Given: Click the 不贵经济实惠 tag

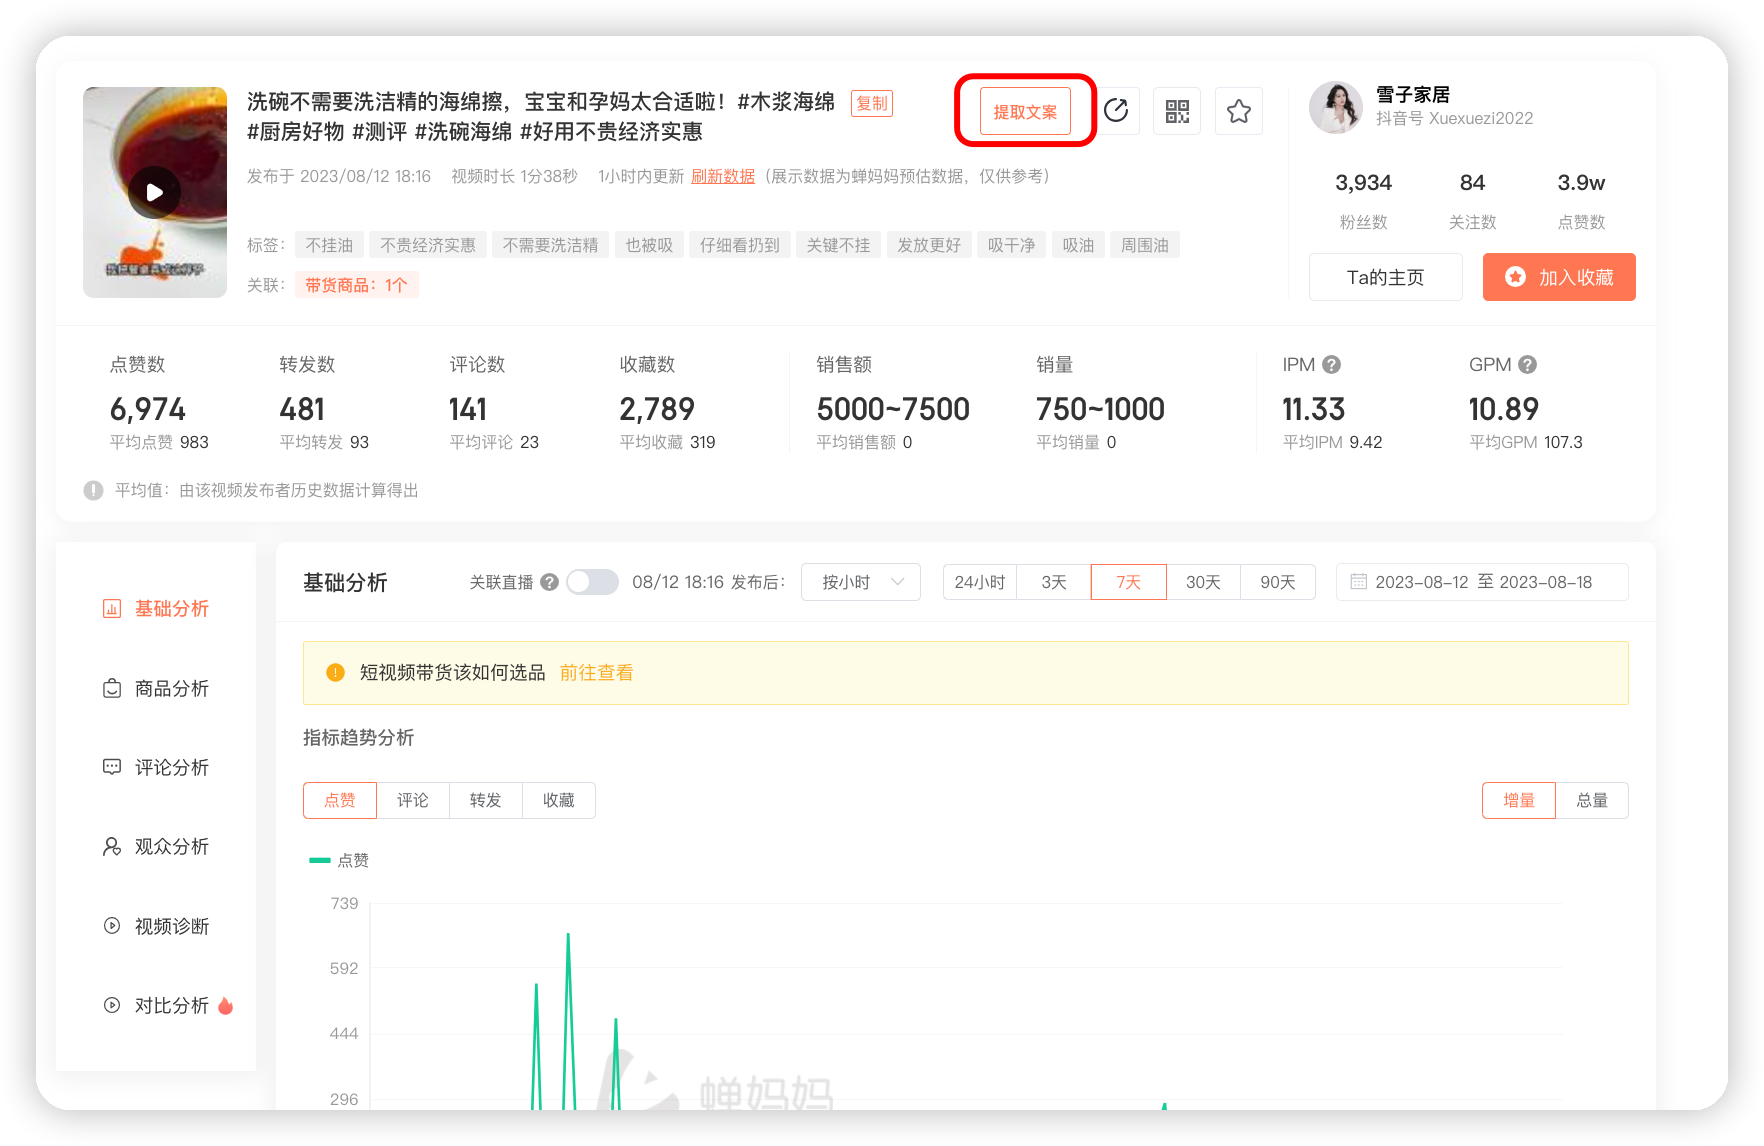Looking at the screenshot, I should coord(428,245).
